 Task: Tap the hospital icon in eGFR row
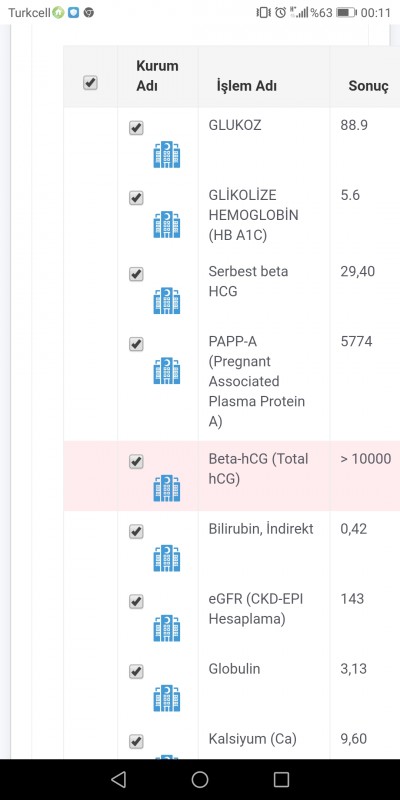click(167, 628)
